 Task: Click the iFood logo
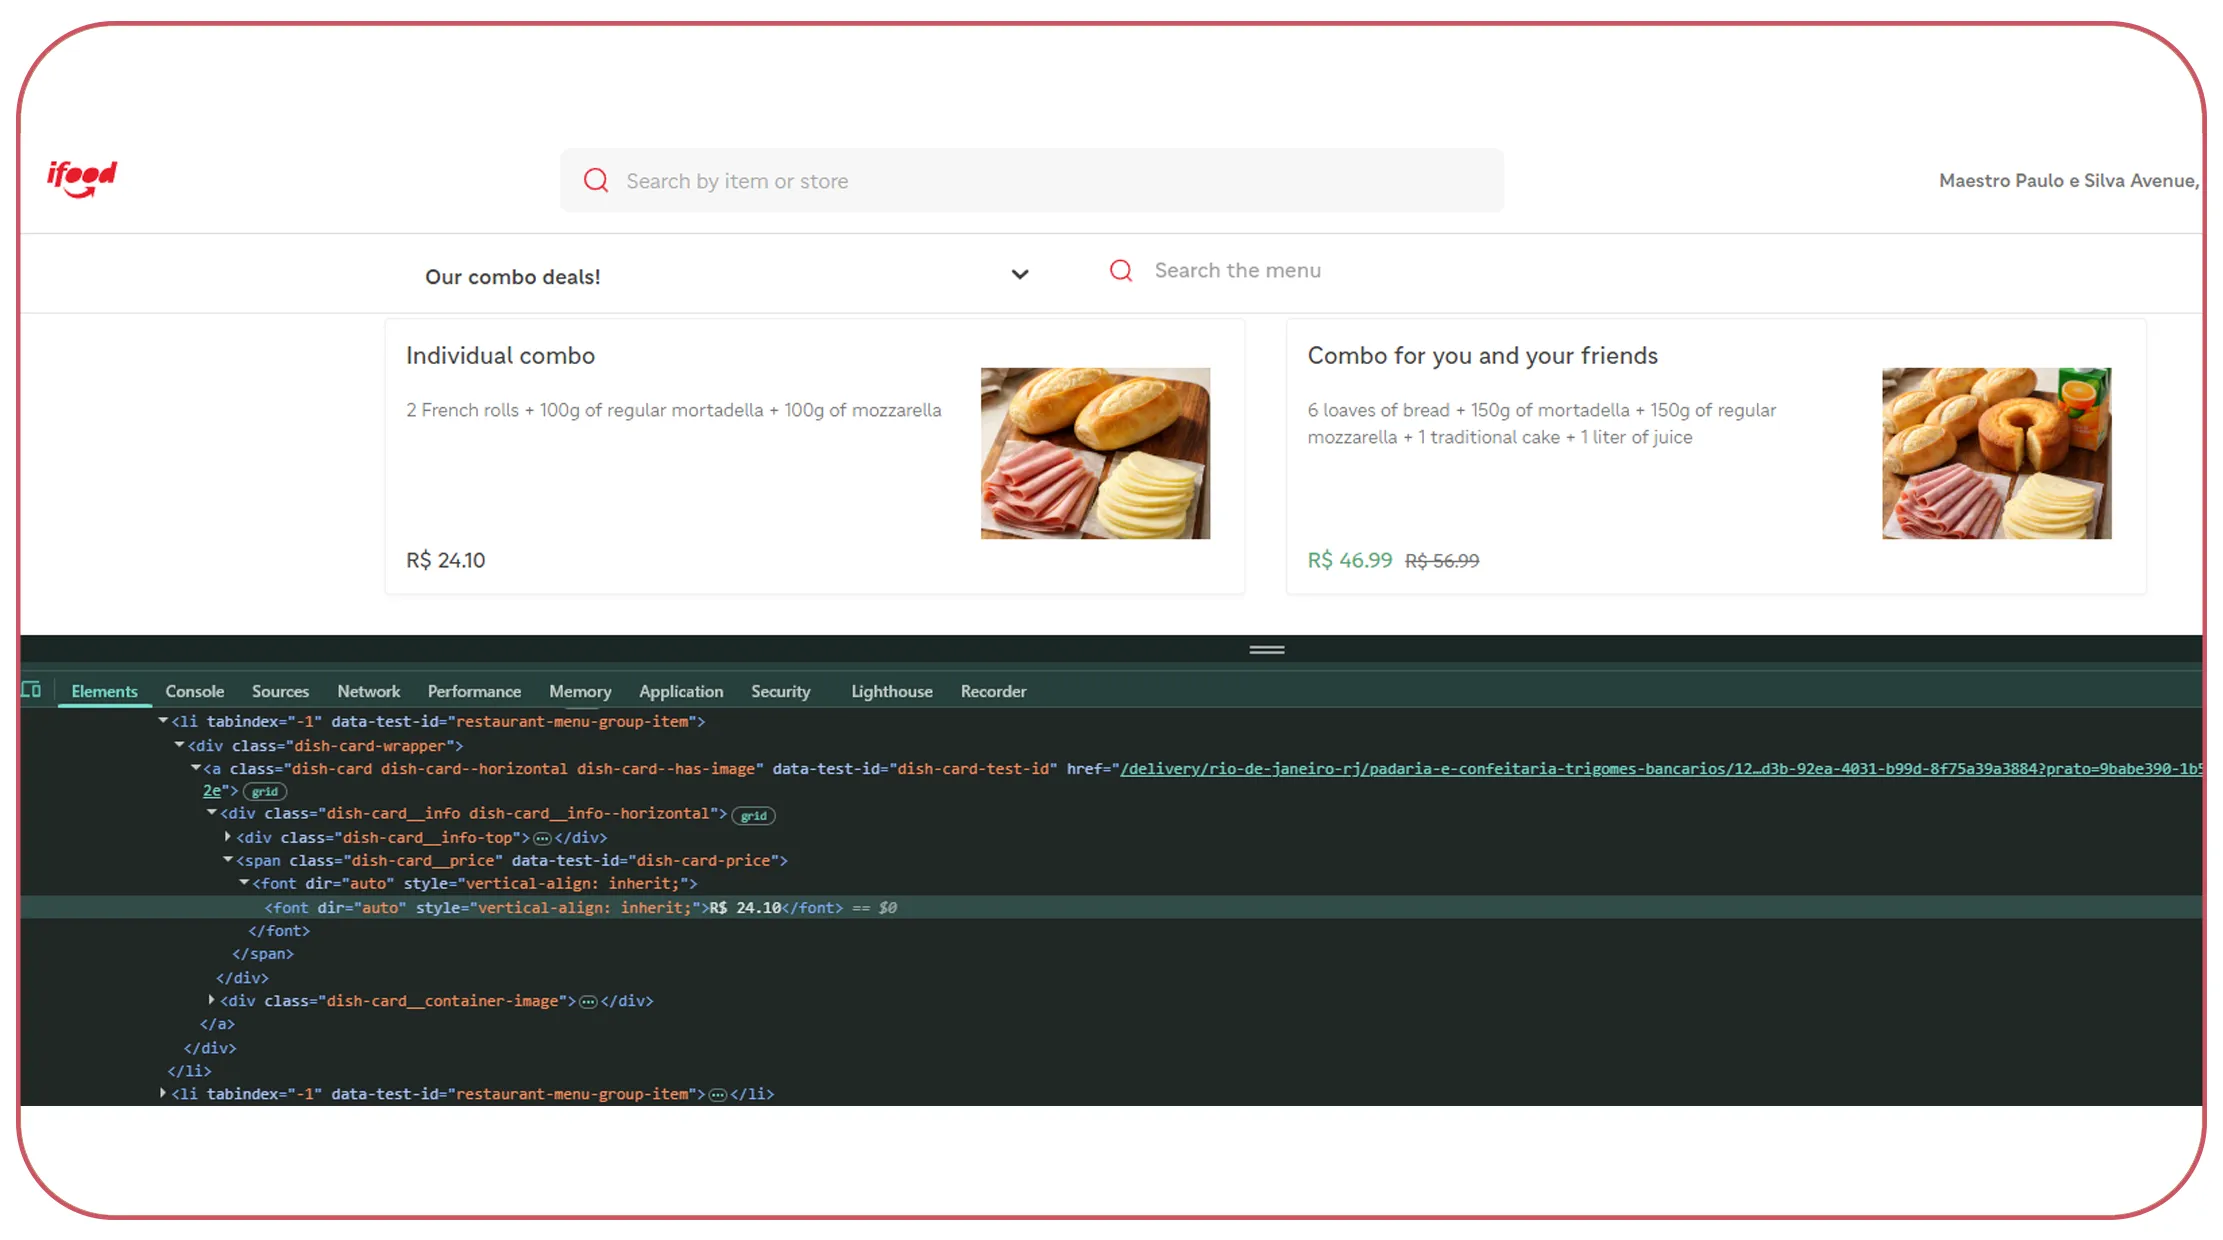(x=82, y=178)
